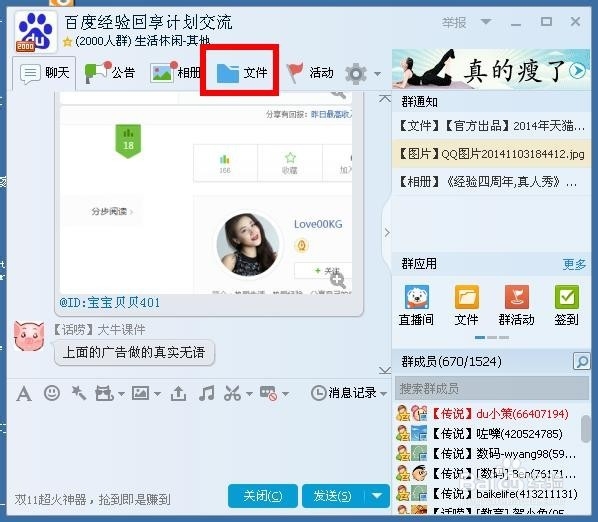The width and height of the screenshot is (598, 522).
Task: Click the group settings gear icon
Action: click(356, 73)
